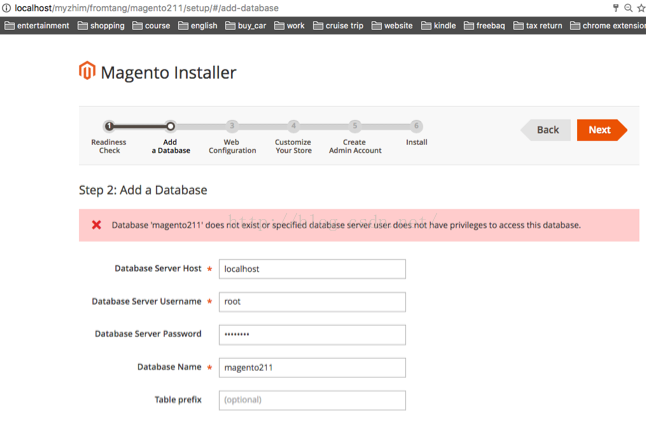Open the site info icon in the address bar

pyautogui.click(x=7, y=8)
